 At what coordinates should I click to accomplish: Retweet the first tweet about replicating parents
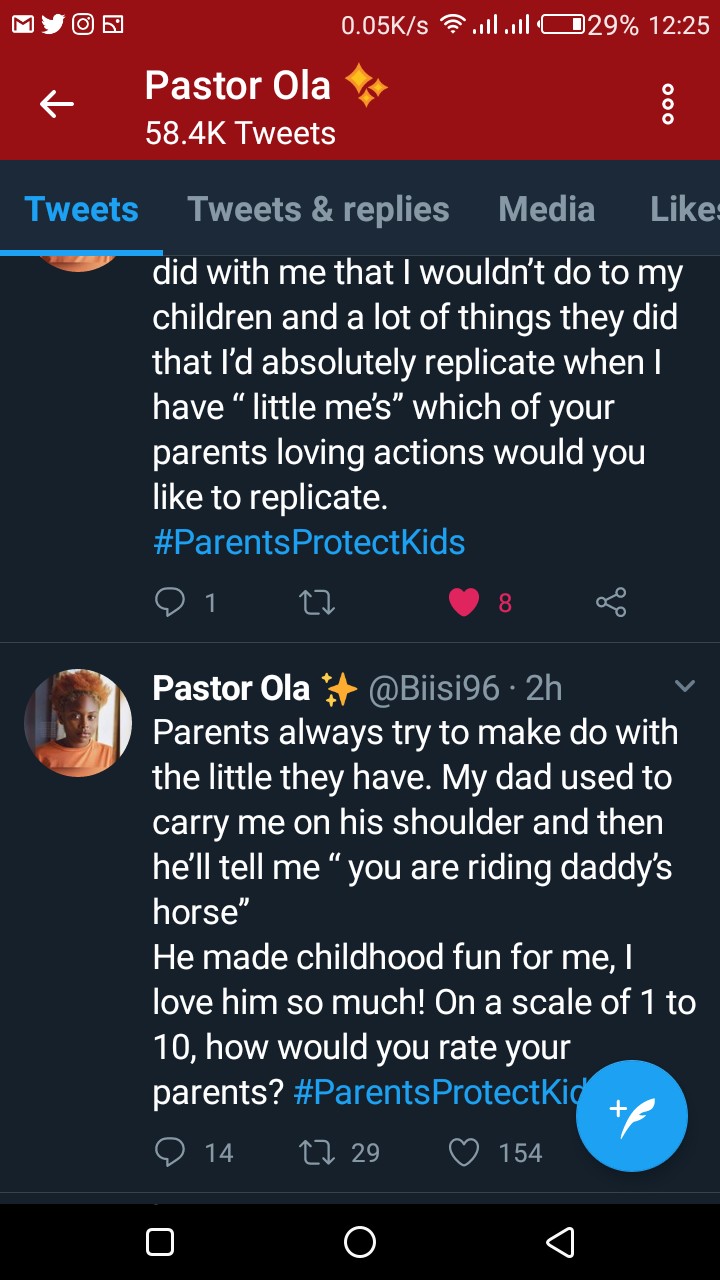317,602
